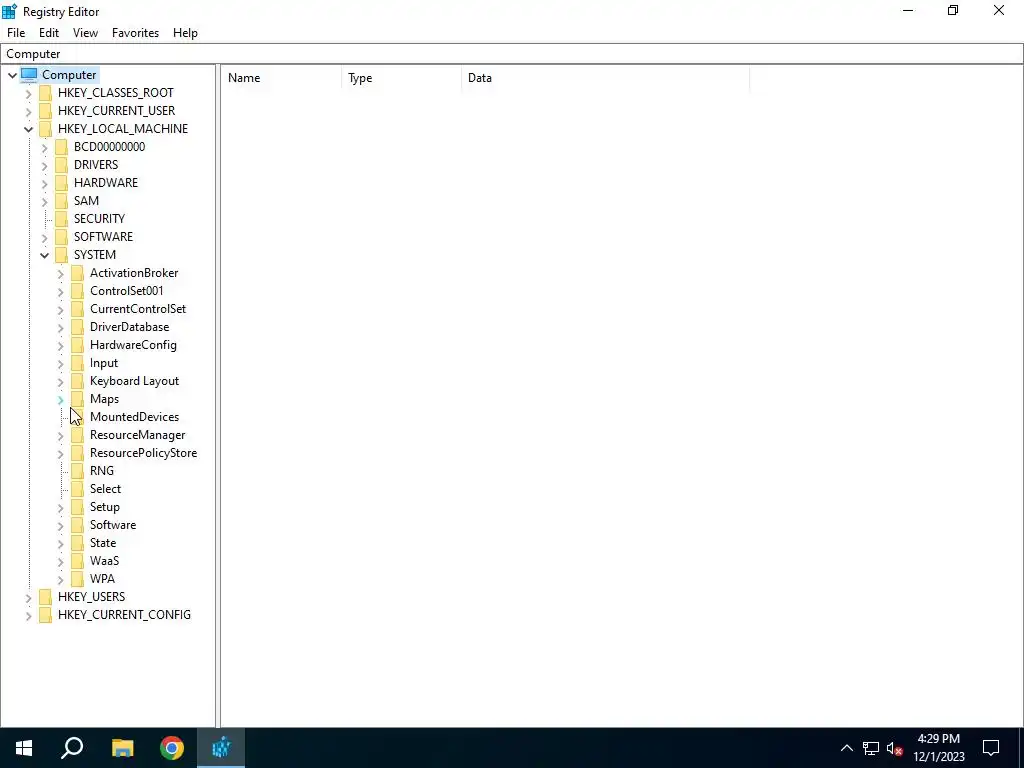Screen dimensions: 1024x768
Task: Expand the ControlSet001 key
Action: tap(60, 291)
